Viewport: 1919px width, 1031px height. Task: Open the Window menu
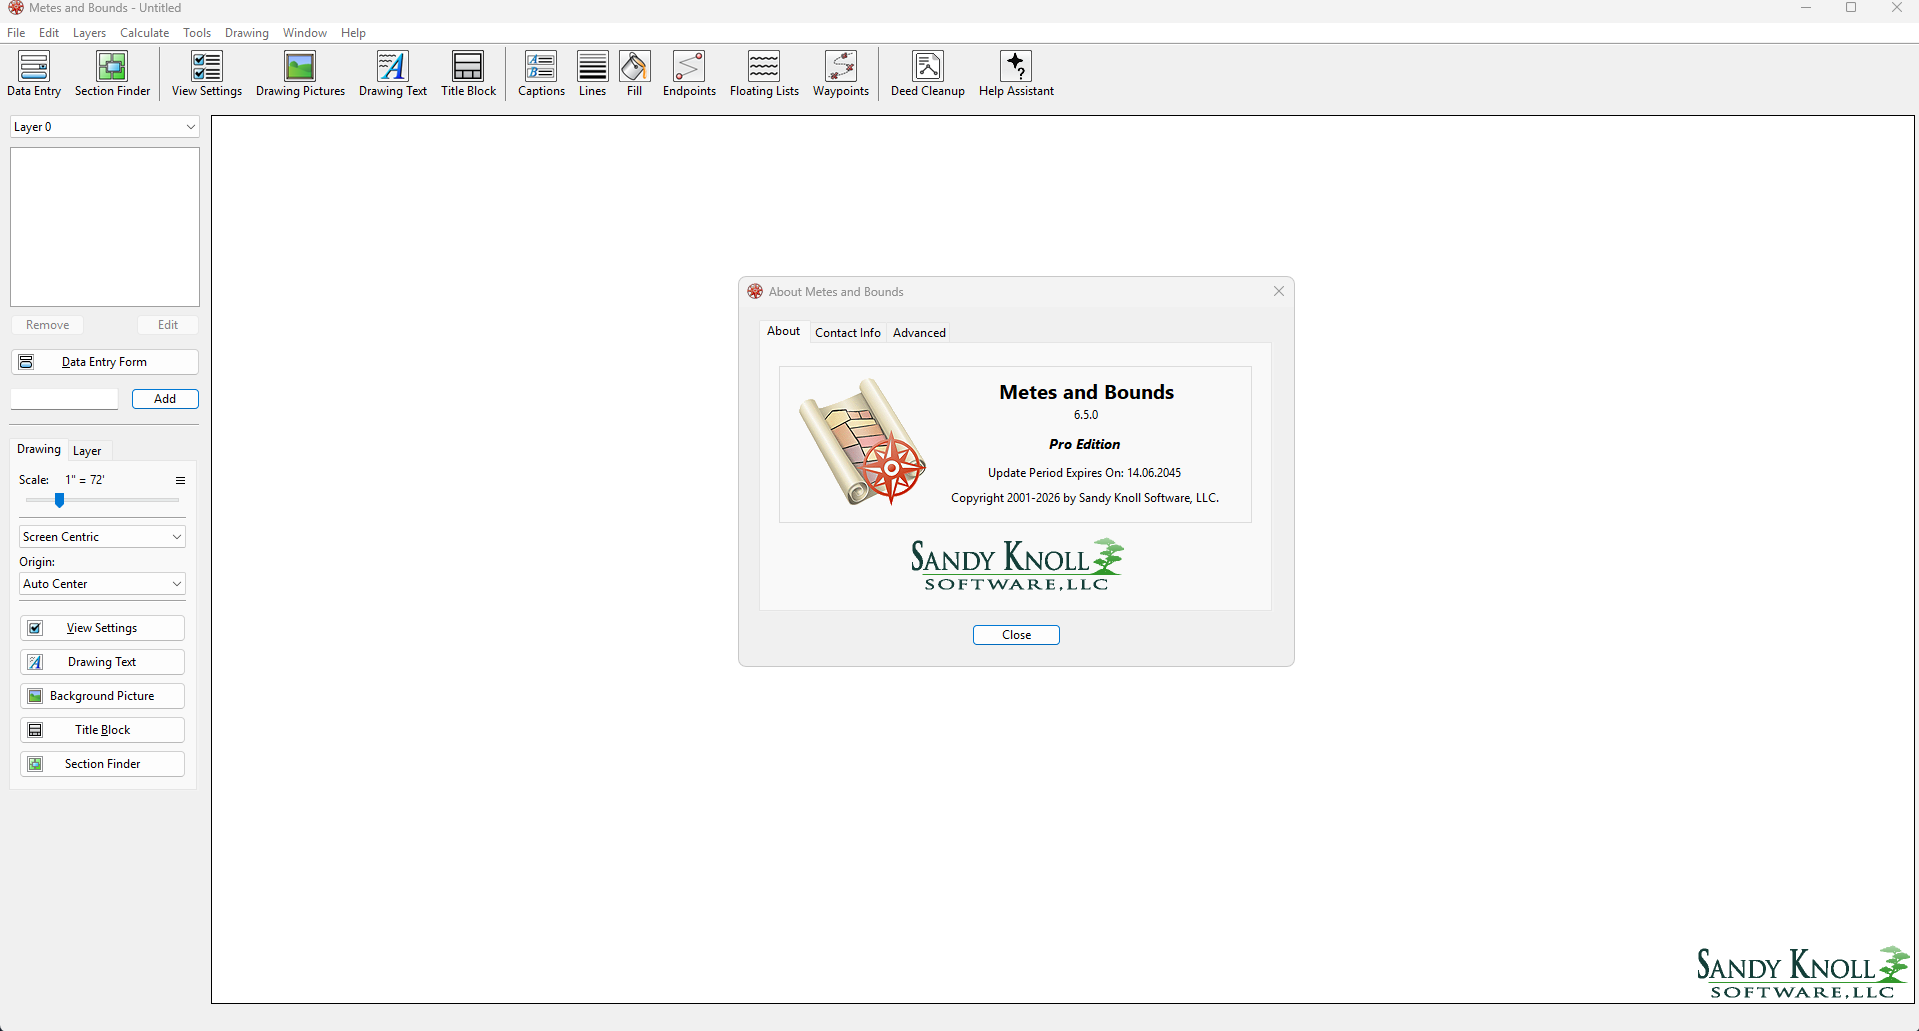(305, 33)
